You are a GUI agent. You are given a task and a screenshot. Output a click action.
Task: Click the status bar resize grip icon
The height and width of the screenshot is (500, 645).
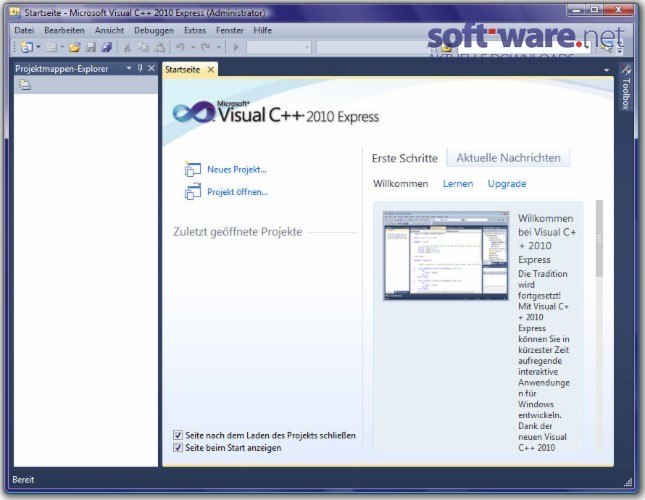point(628,482)
